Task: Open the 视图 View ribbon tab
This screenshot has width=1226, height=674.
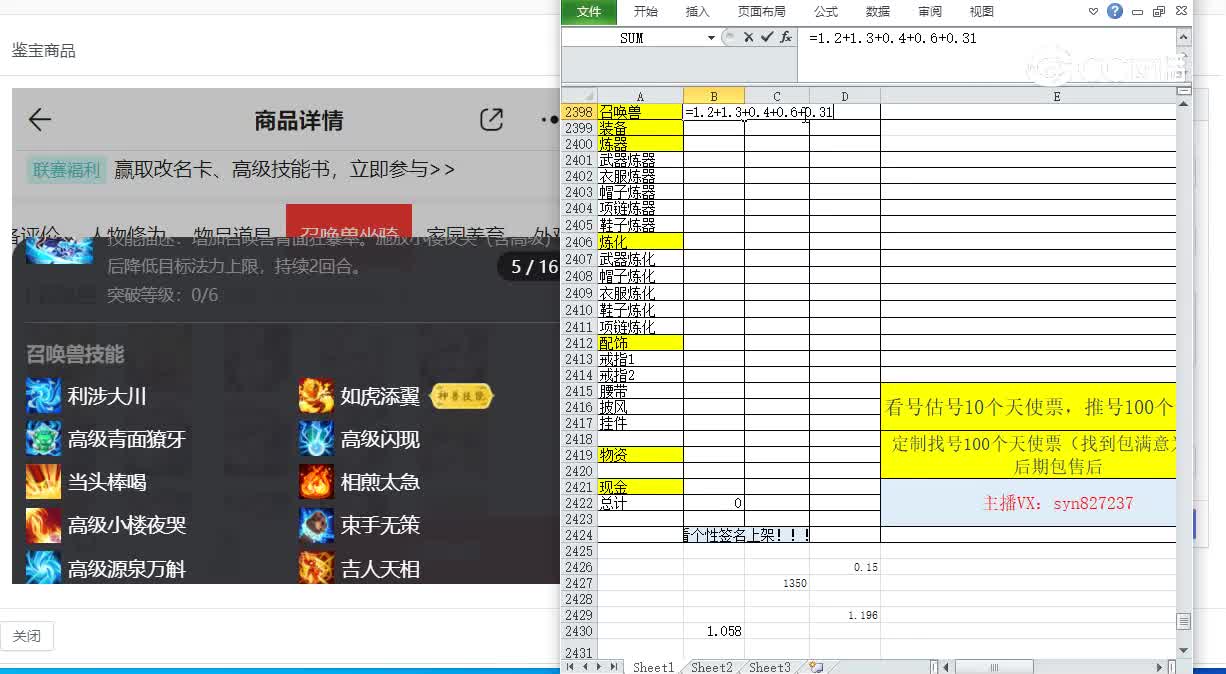Action: pyautogui.click(x=982, y=12)
